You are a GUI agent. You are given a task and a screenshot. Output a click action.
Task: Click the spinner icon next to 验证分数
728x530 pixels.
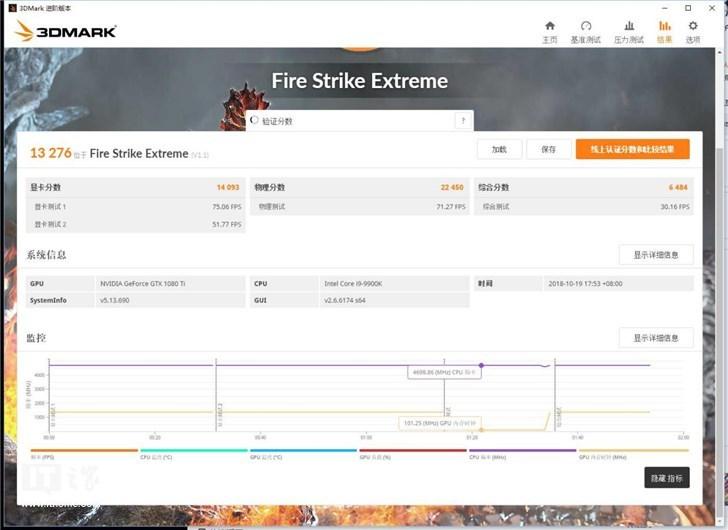tap(254, 120)
